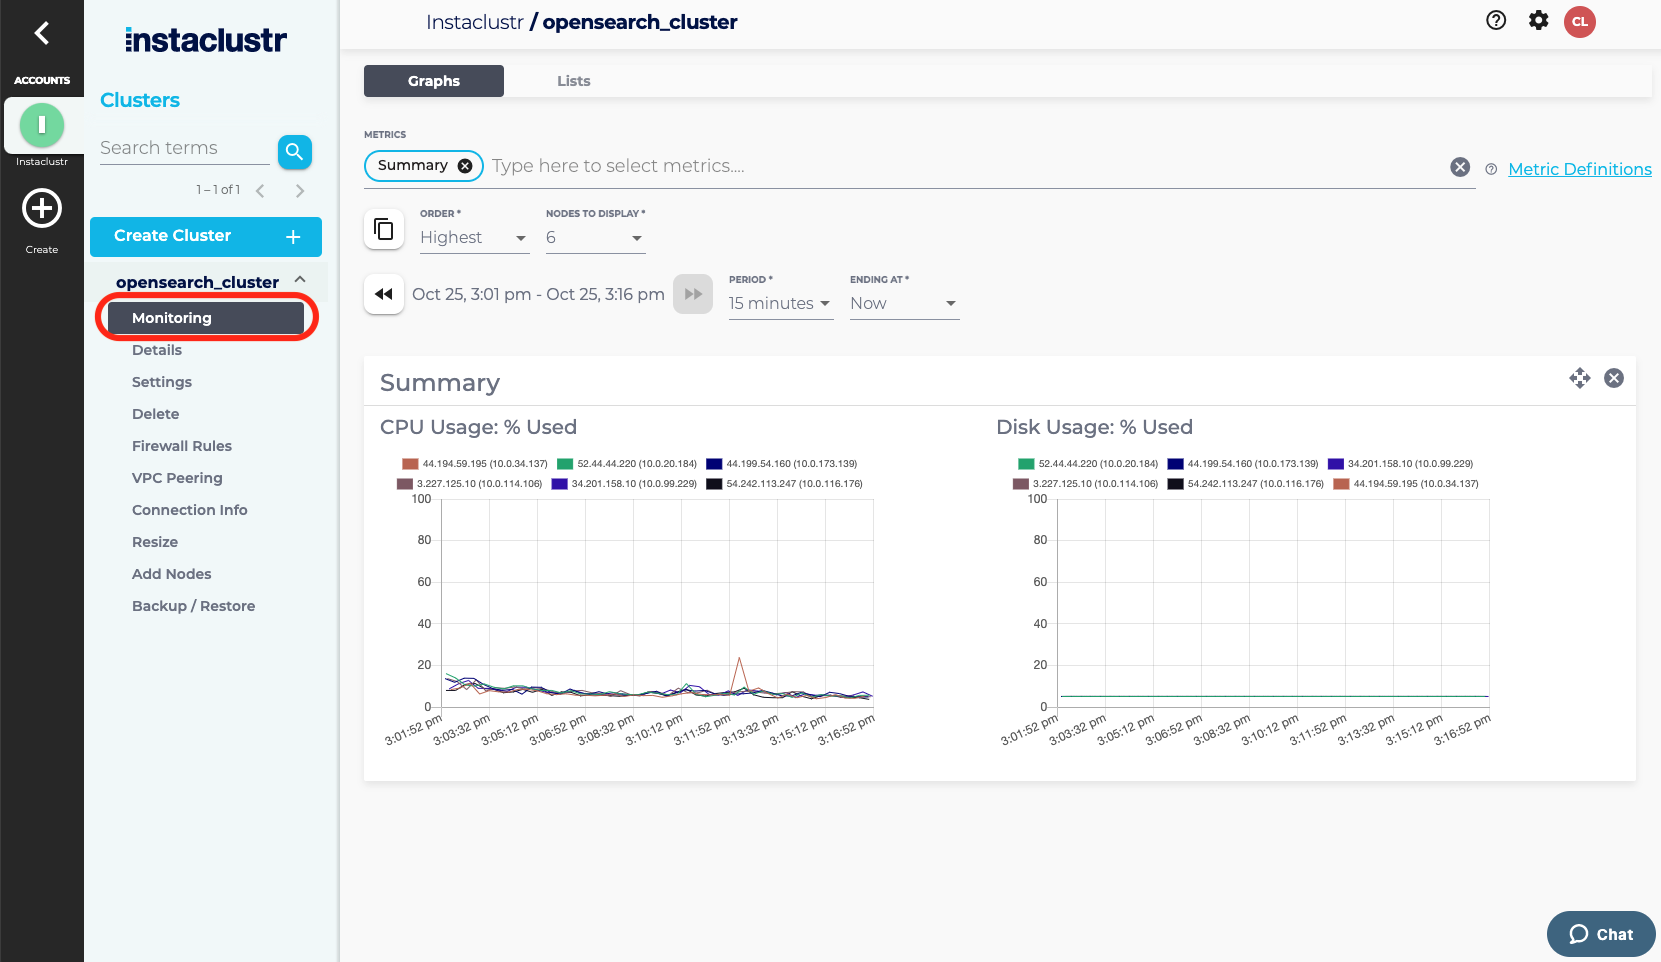Open the Metric Definitions link
The height and width of the screenshot is (962, 1661).
click(x=1579, y=169)
